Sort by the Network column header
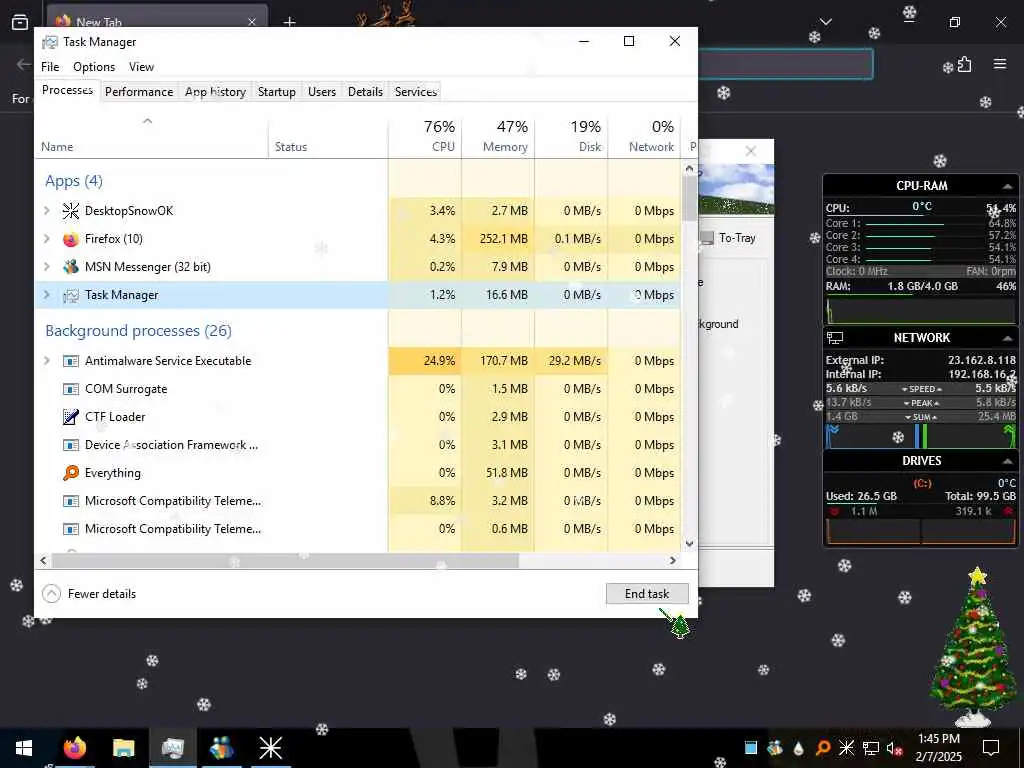This screenshot has height=768, width=1024. click(x=645, y=136)
